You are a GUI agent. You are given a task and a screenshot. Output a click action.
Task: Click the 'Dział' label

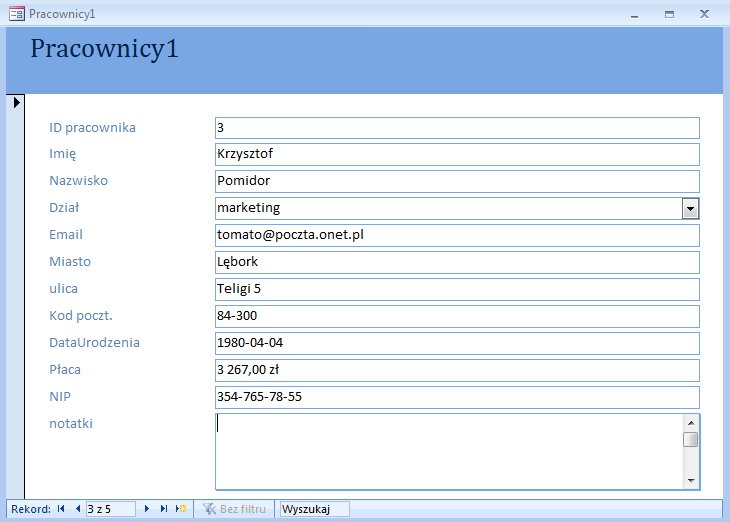(64, 208)
